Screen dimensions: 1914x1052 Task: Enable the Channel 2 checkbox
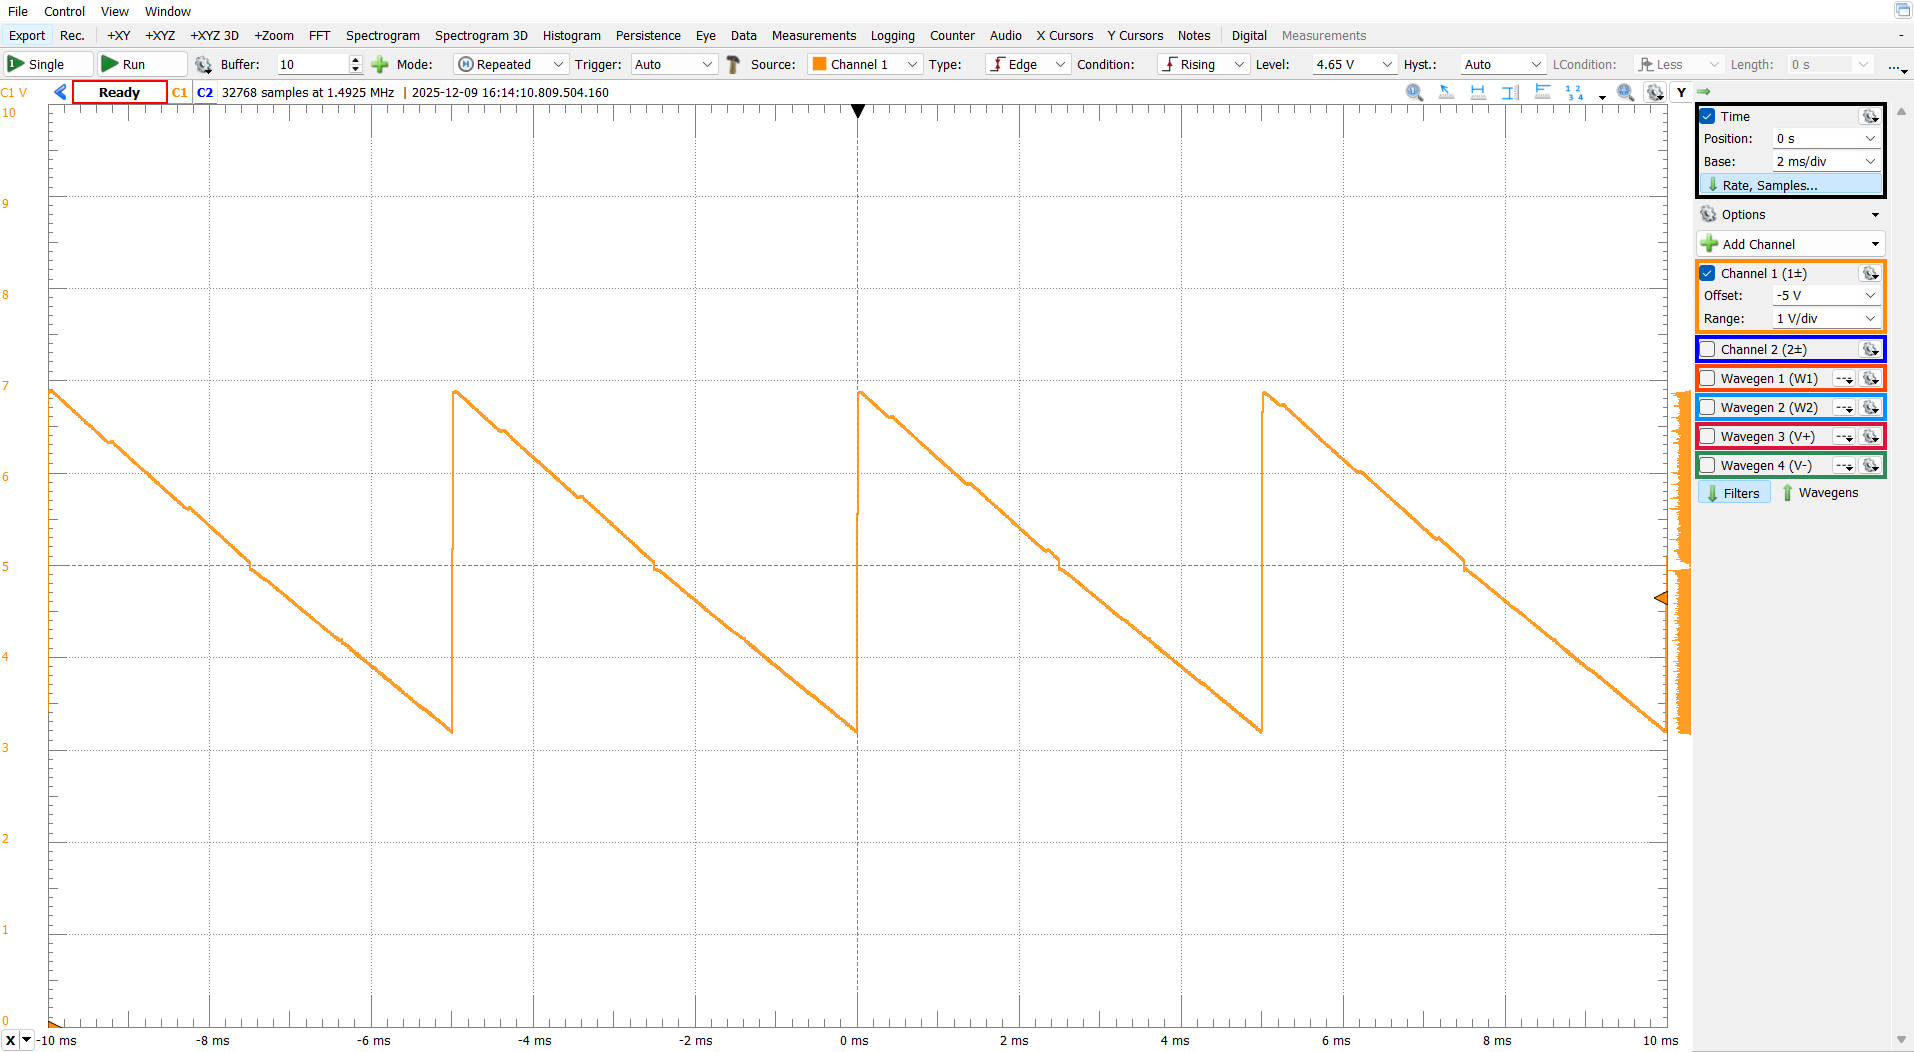(x=1708, y=349)
